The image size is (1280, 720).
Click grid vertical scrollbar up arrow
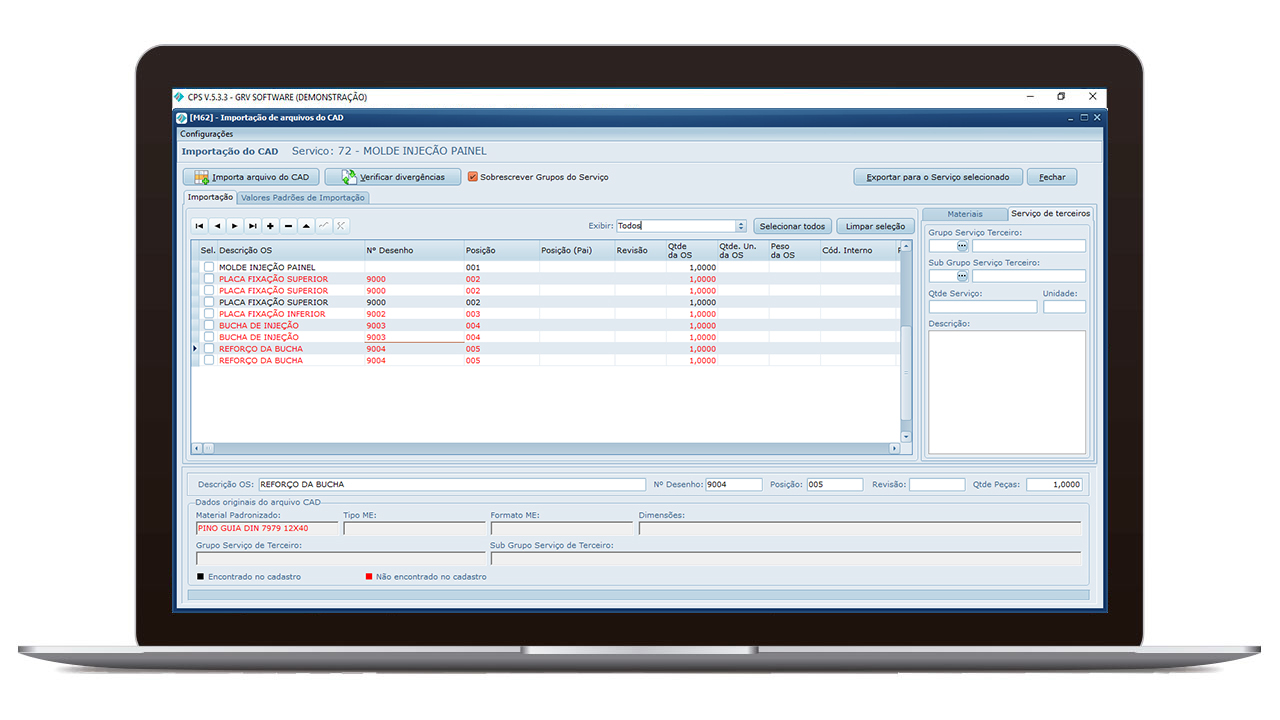[x=906, y=246]
